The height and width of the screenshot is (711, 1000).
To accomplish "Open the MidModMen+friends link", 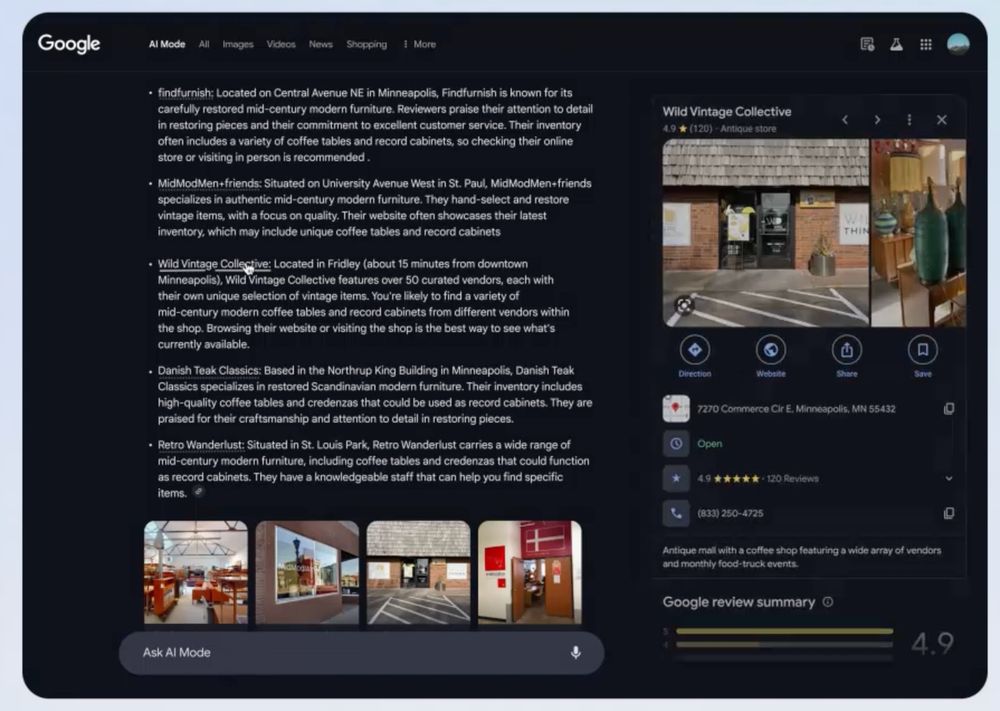I will coord(209,184).
